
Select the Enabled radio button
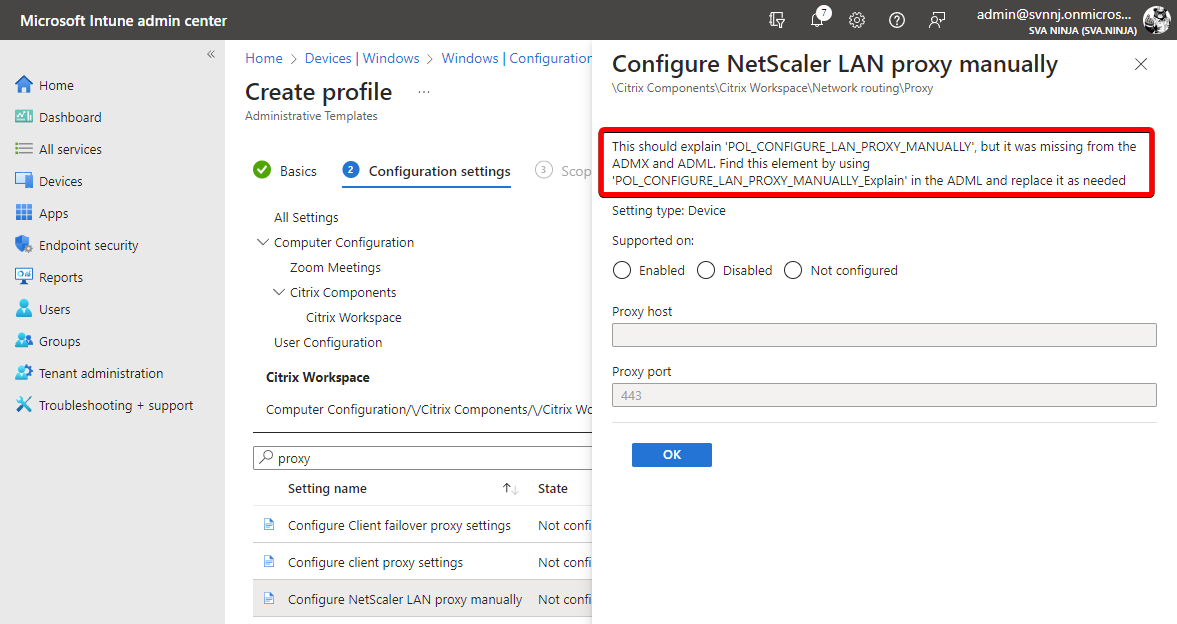pos(622,270)
